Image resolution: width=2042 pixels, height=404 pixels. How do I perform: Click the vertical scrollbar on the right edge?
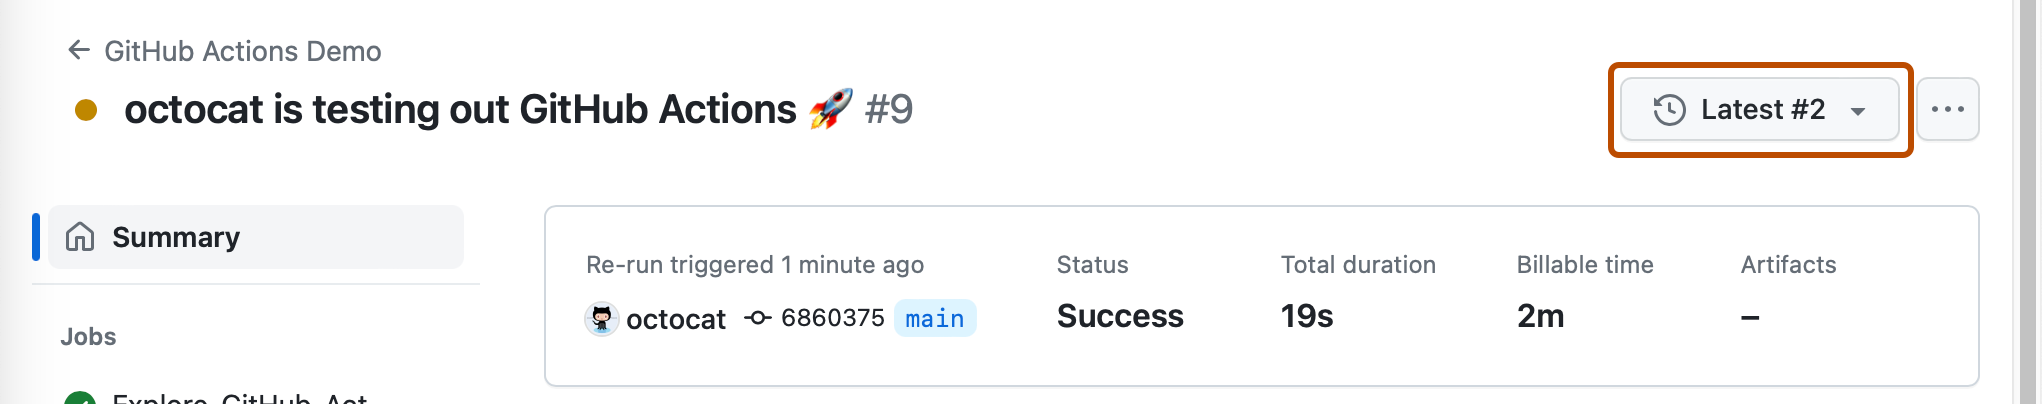coord(2028,200)
